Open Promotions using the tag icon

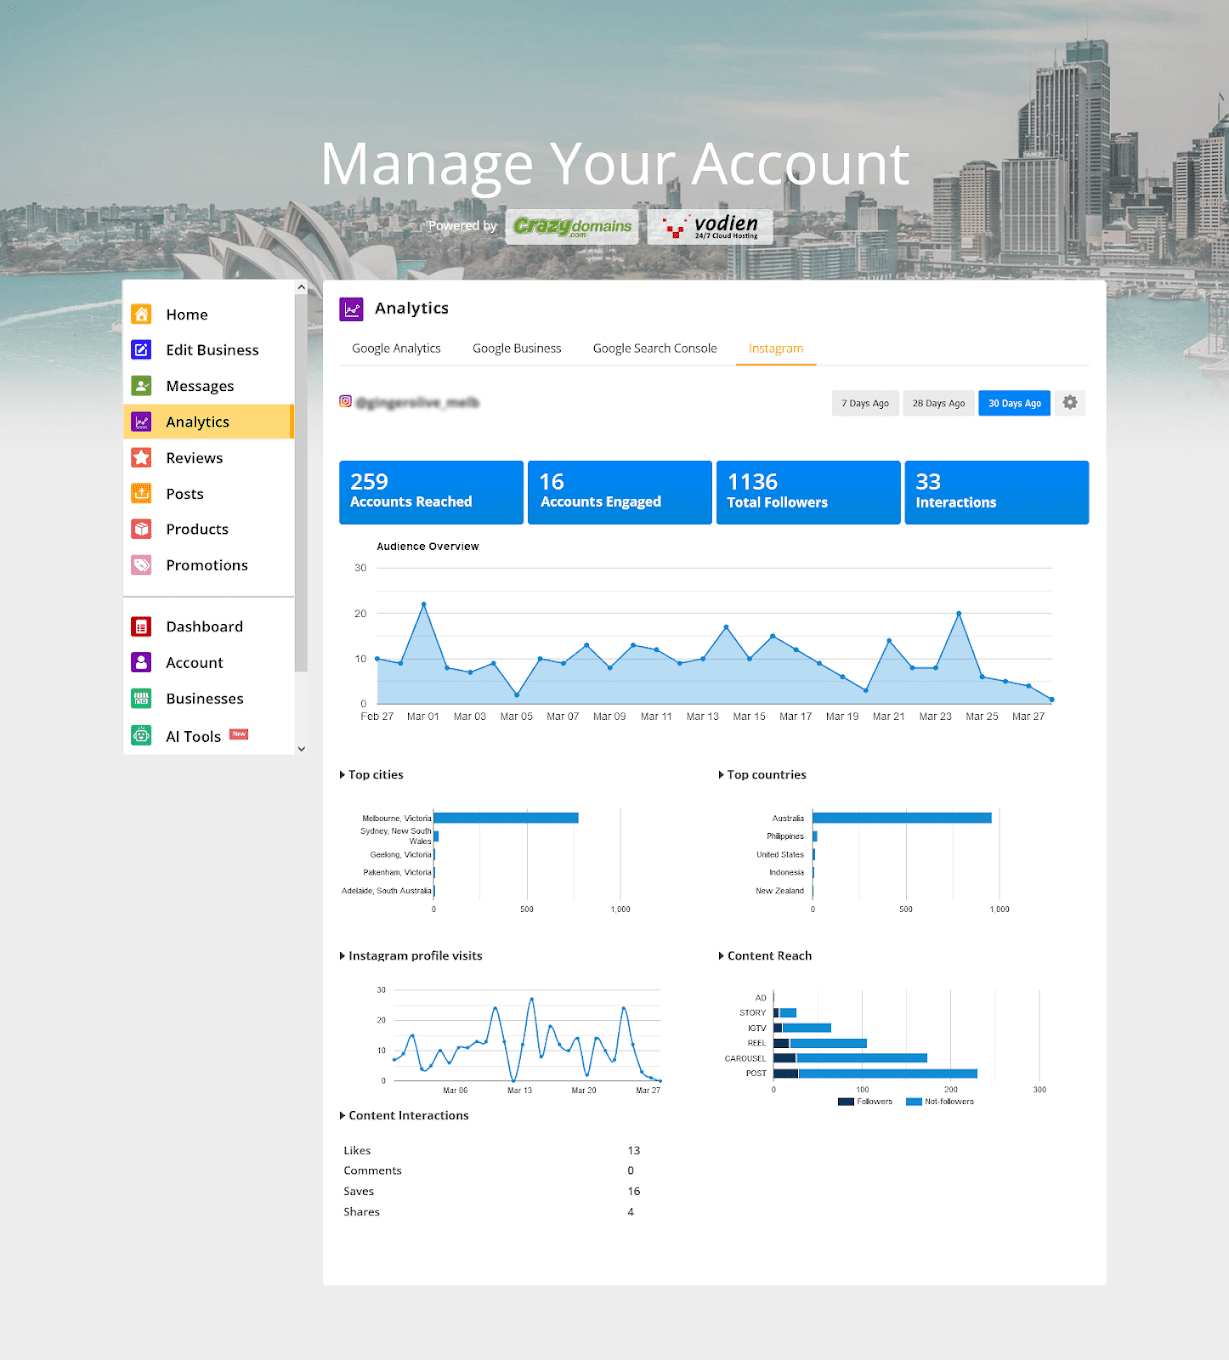coord(141,564)
